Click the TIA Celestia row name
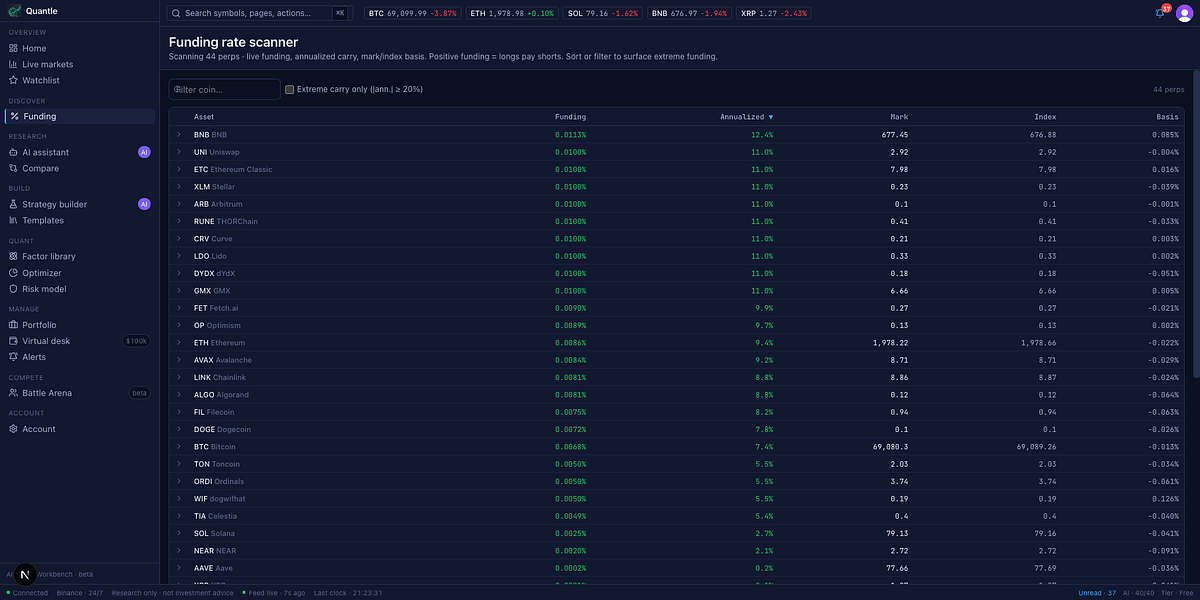 tap(214, 516)
